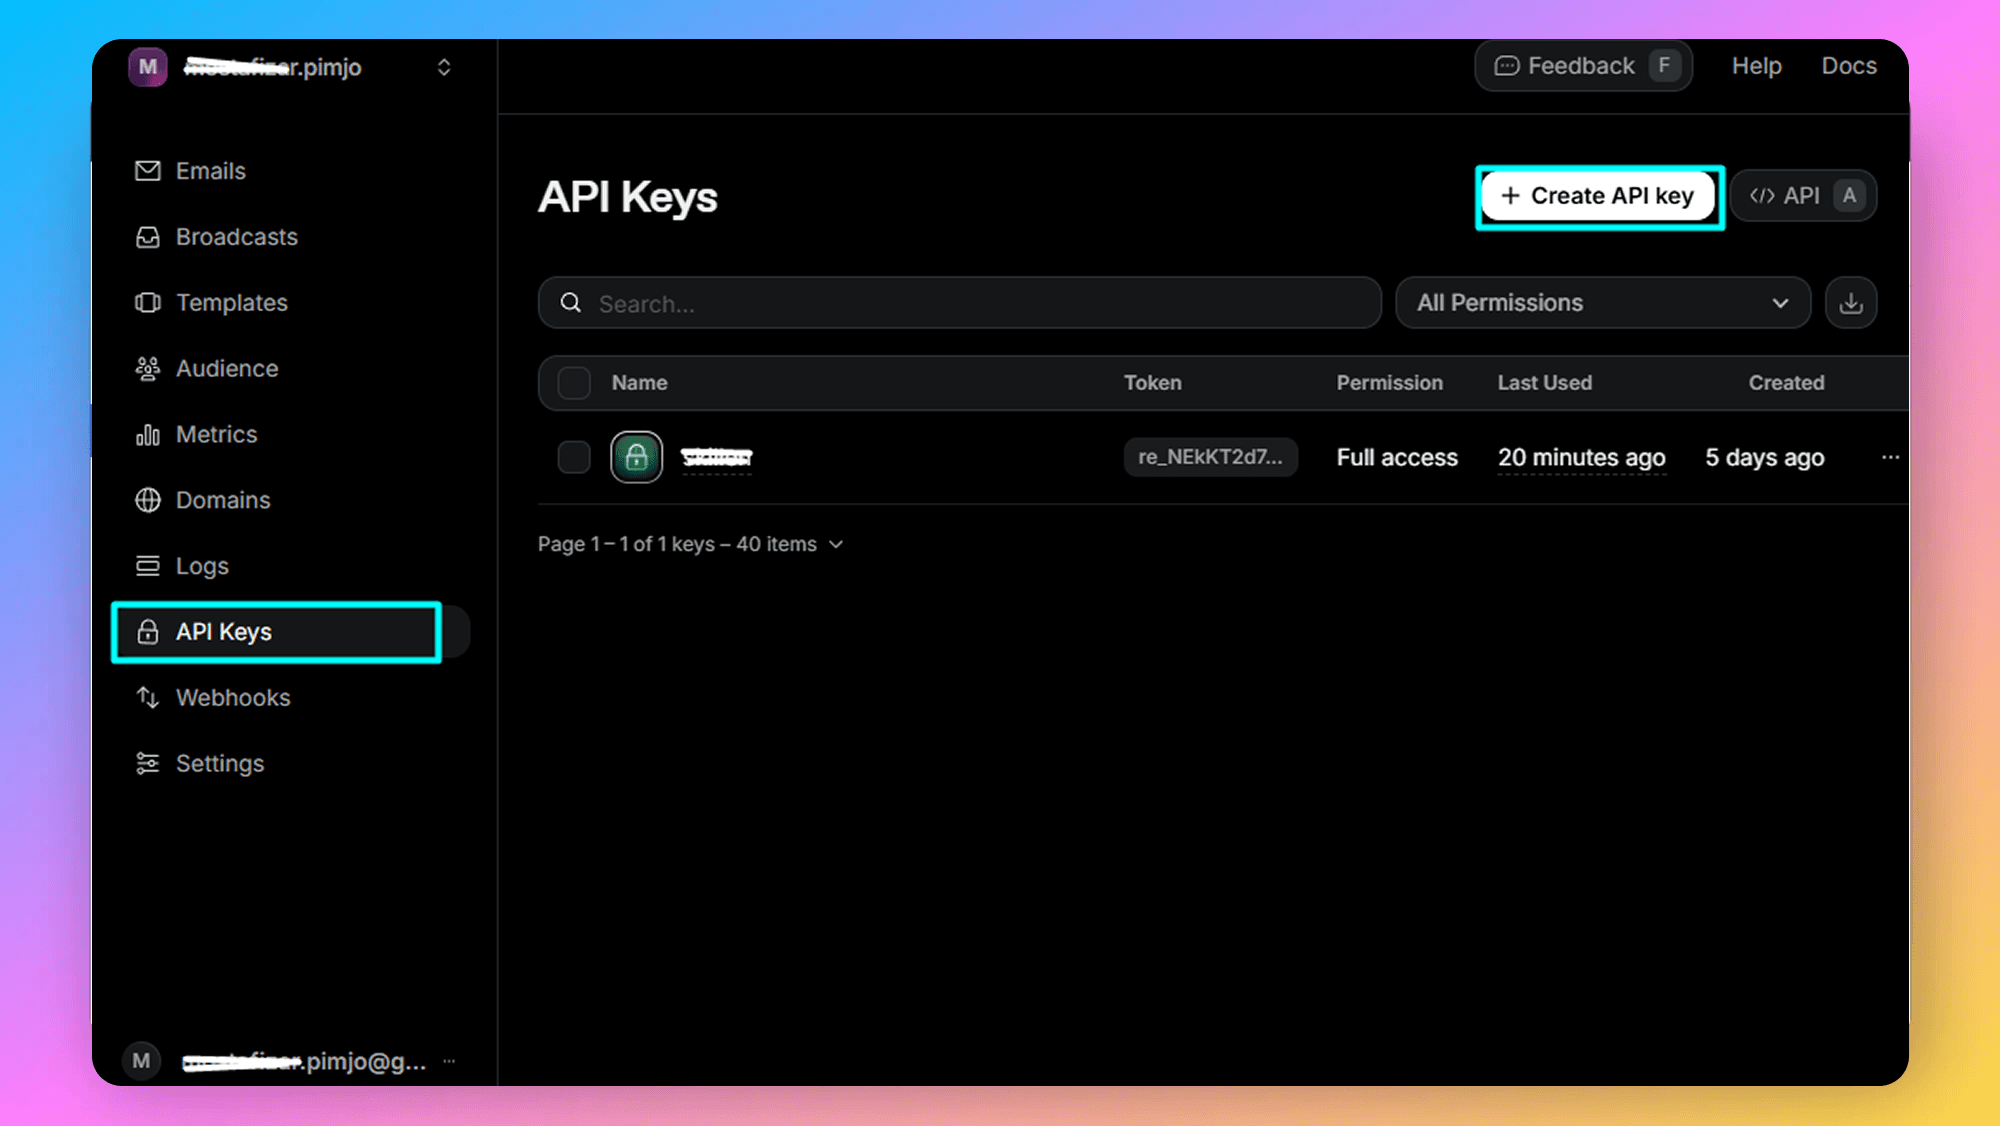Open the Docs link
The width and height of the screenshot is (2000, 1126).
click(1848, 66)
